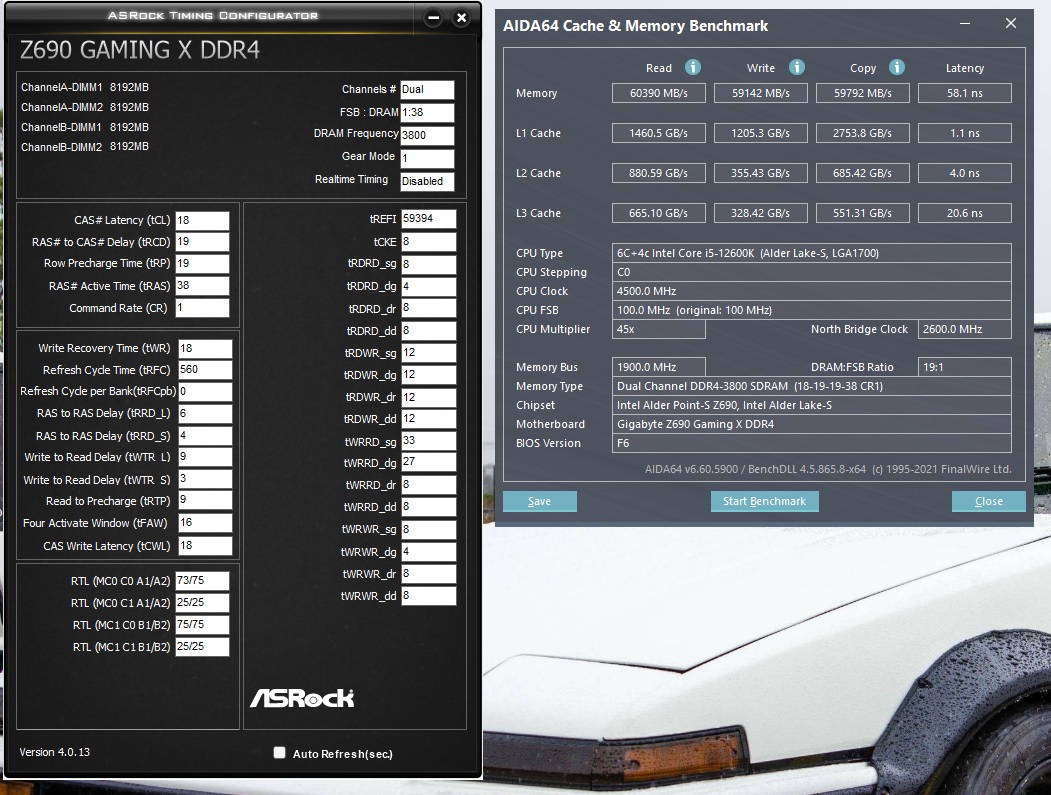Click the DRAM:FSB Ratio 19:1 value

coord(965,367)
